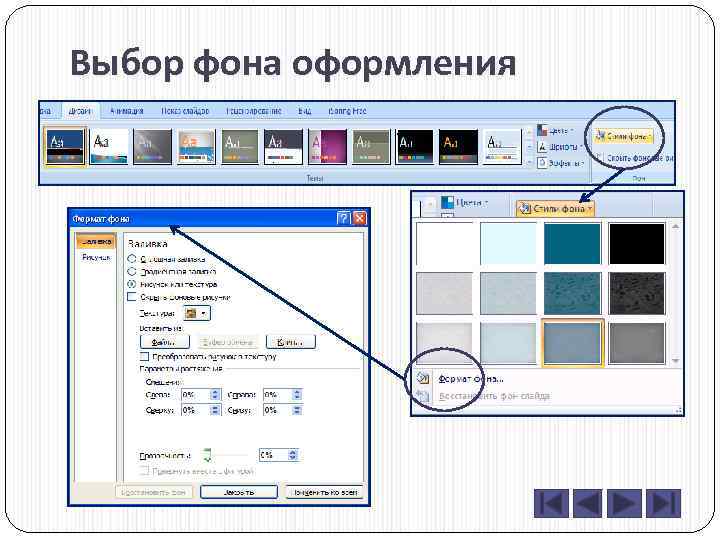Choose the light blue background style

tap(508, 244)
